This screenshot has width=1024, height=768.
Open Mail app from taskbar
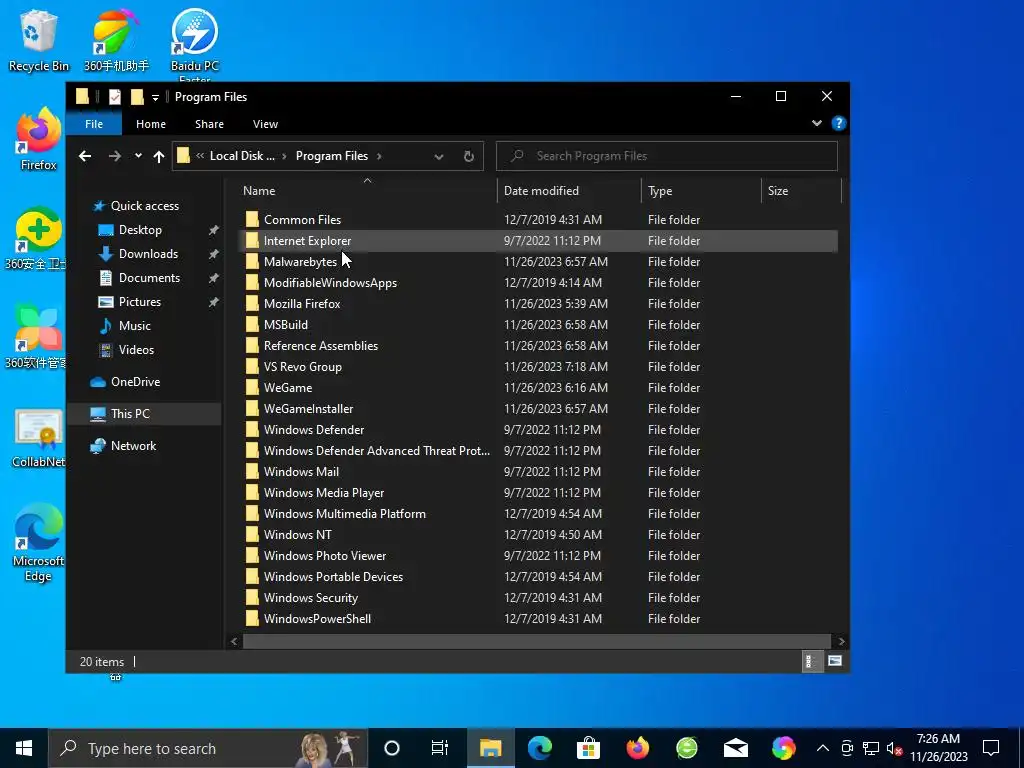(736, 748)
